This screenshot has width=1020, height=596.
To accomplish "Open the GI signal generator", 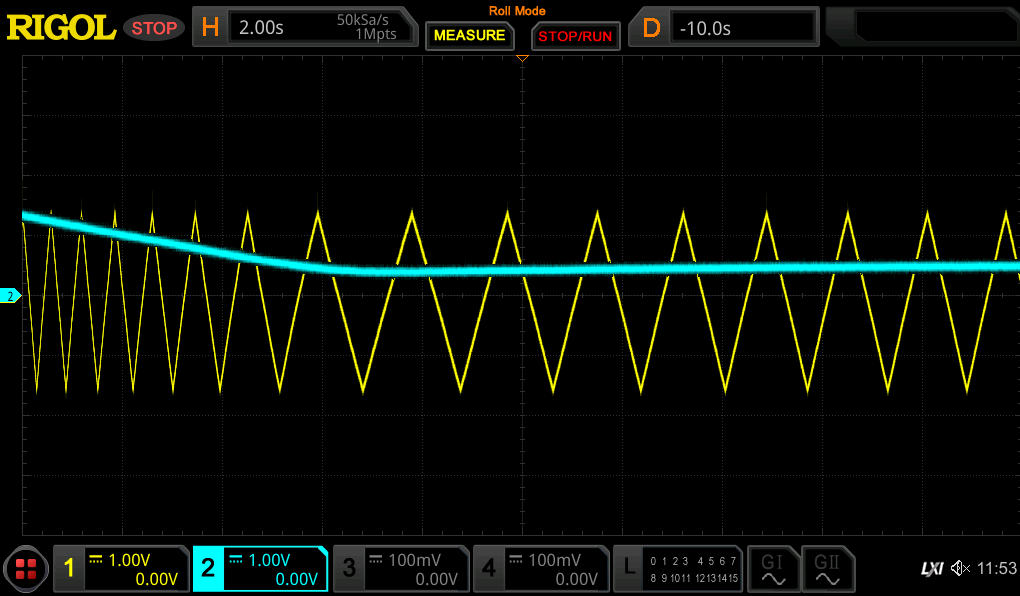I will (x=773, y=569).
